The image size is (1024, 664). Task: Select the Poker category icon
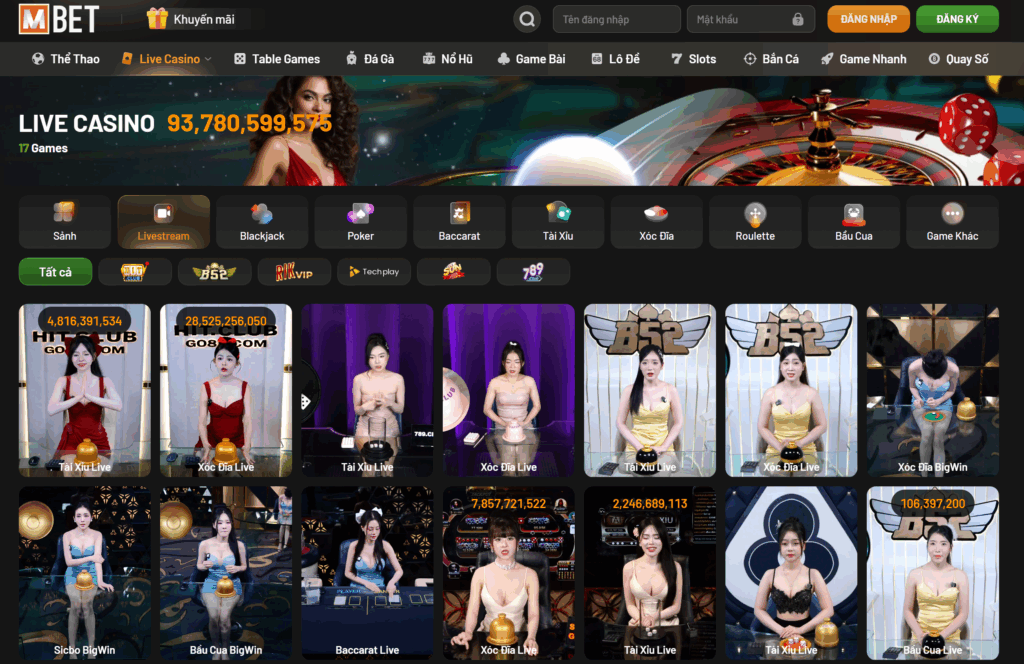click(x=360, y=221)
